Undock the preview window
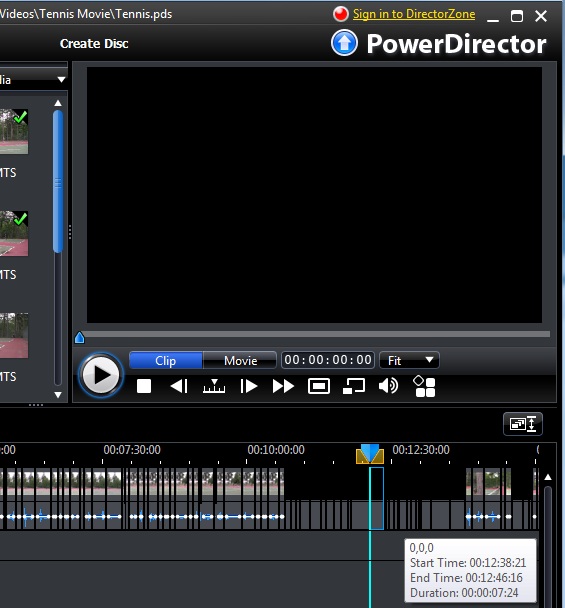 [x=354, y=386]
